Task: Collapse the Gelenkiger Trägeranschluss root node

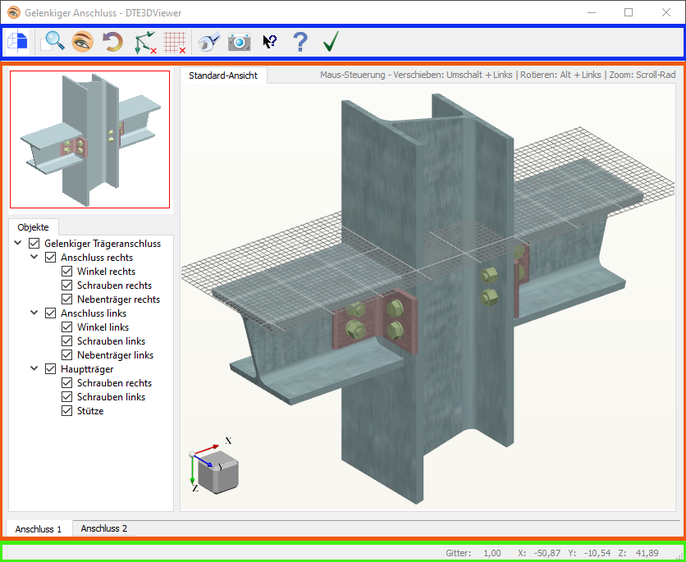Action: pos(19,243)
